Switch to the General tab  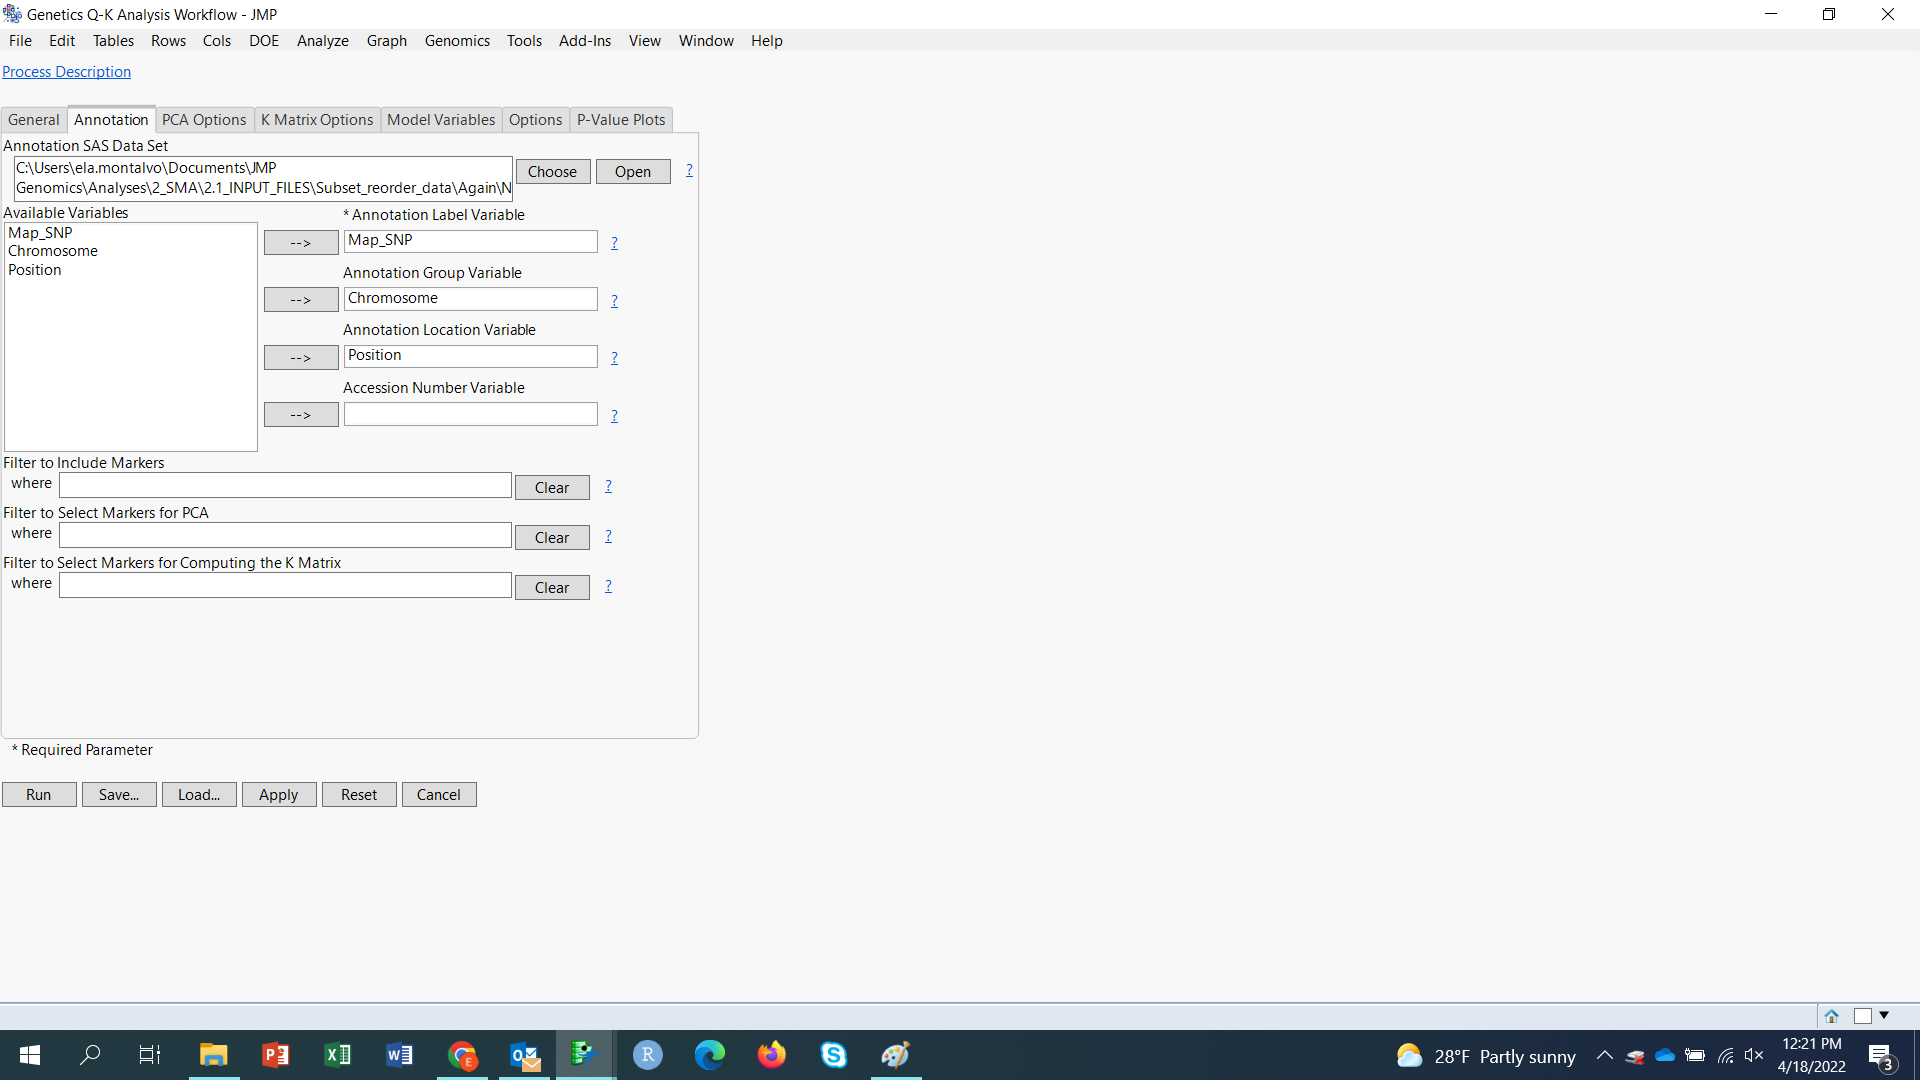tap(34, 120)
